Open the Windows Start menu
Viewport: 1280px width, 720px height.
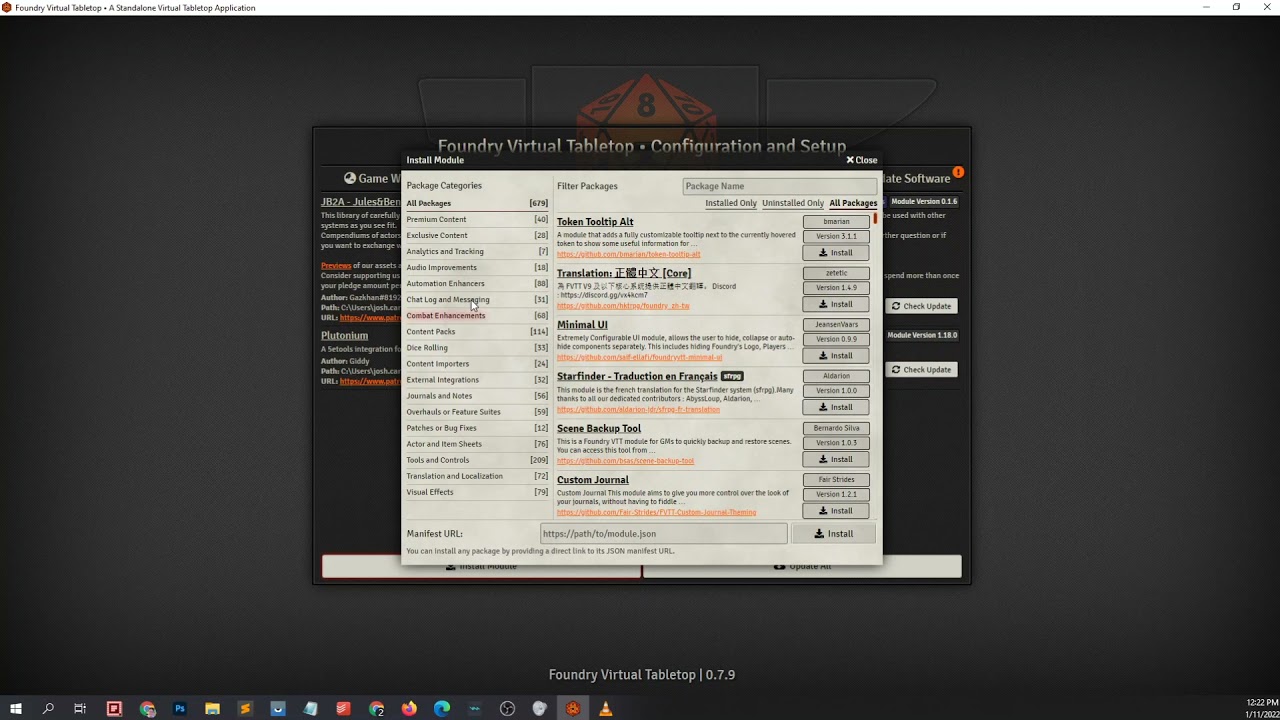pos(16,709)
